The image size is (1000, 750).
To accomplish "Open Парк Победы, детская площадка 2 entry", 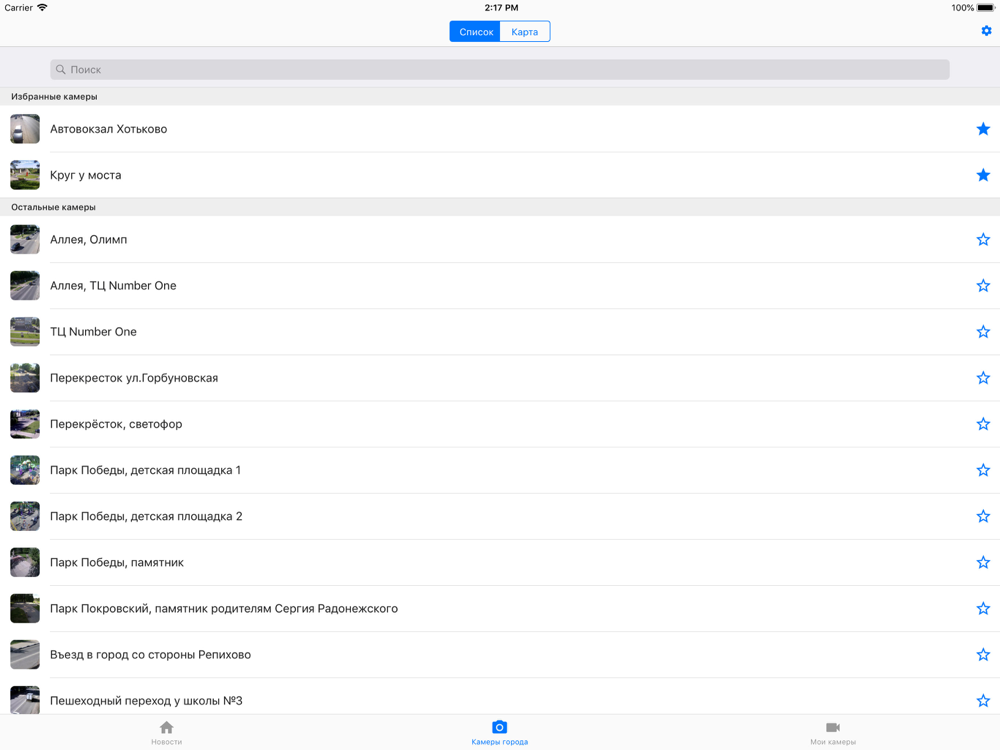I will [x=146, y=516].
